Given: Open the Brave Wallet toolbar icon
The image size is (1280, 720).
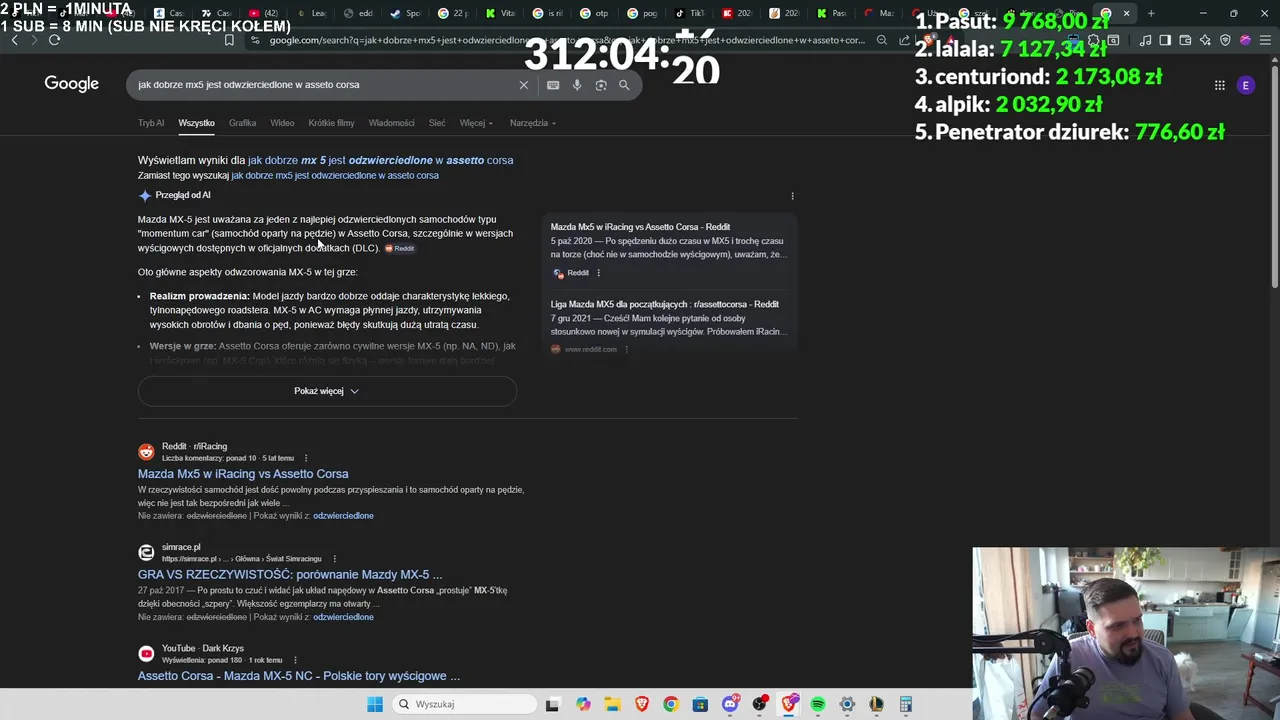Looking at the screenshot, I should (1185, 40).
